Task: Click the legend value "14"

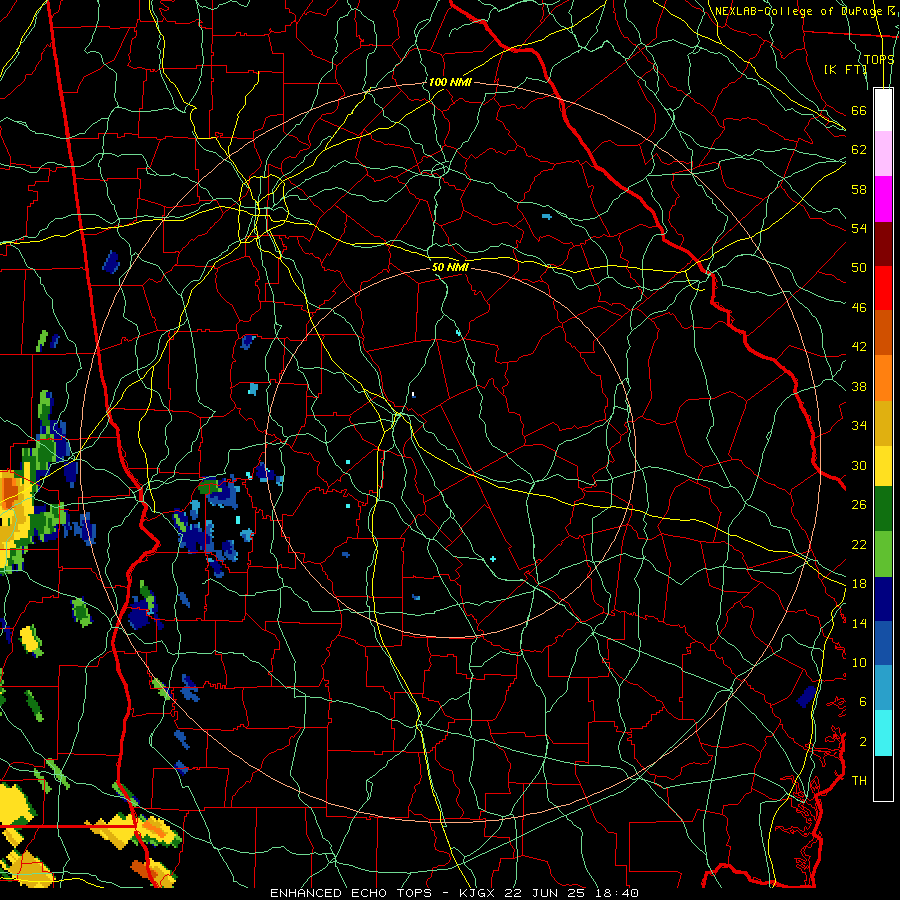Action: pos(859,623)
